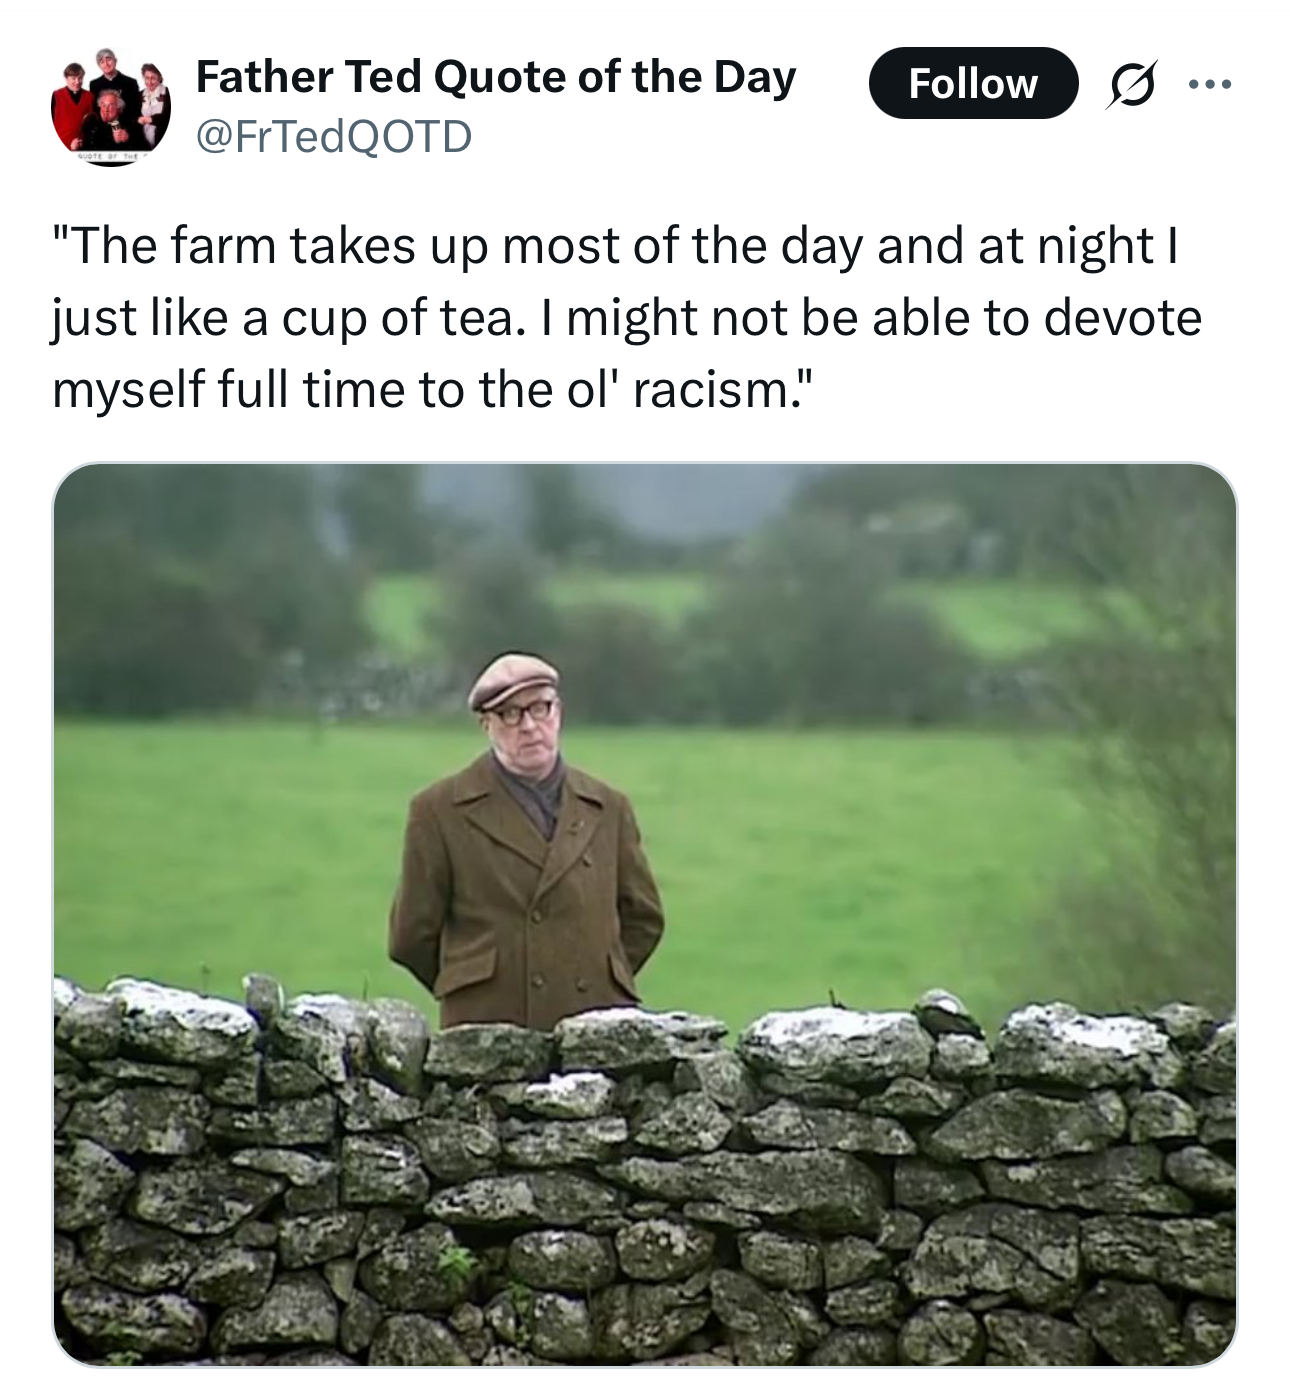The width and height of the screenshot is (1290, 1379).
Task: Click the Father Ted profile avatar
Action: click(x=111, y=106)
